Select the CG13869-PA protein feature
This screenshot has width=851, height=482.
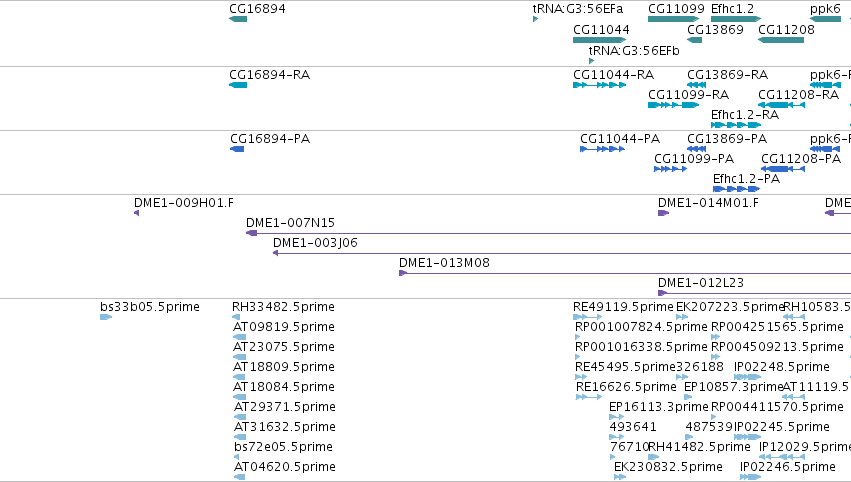click(696, 149)
